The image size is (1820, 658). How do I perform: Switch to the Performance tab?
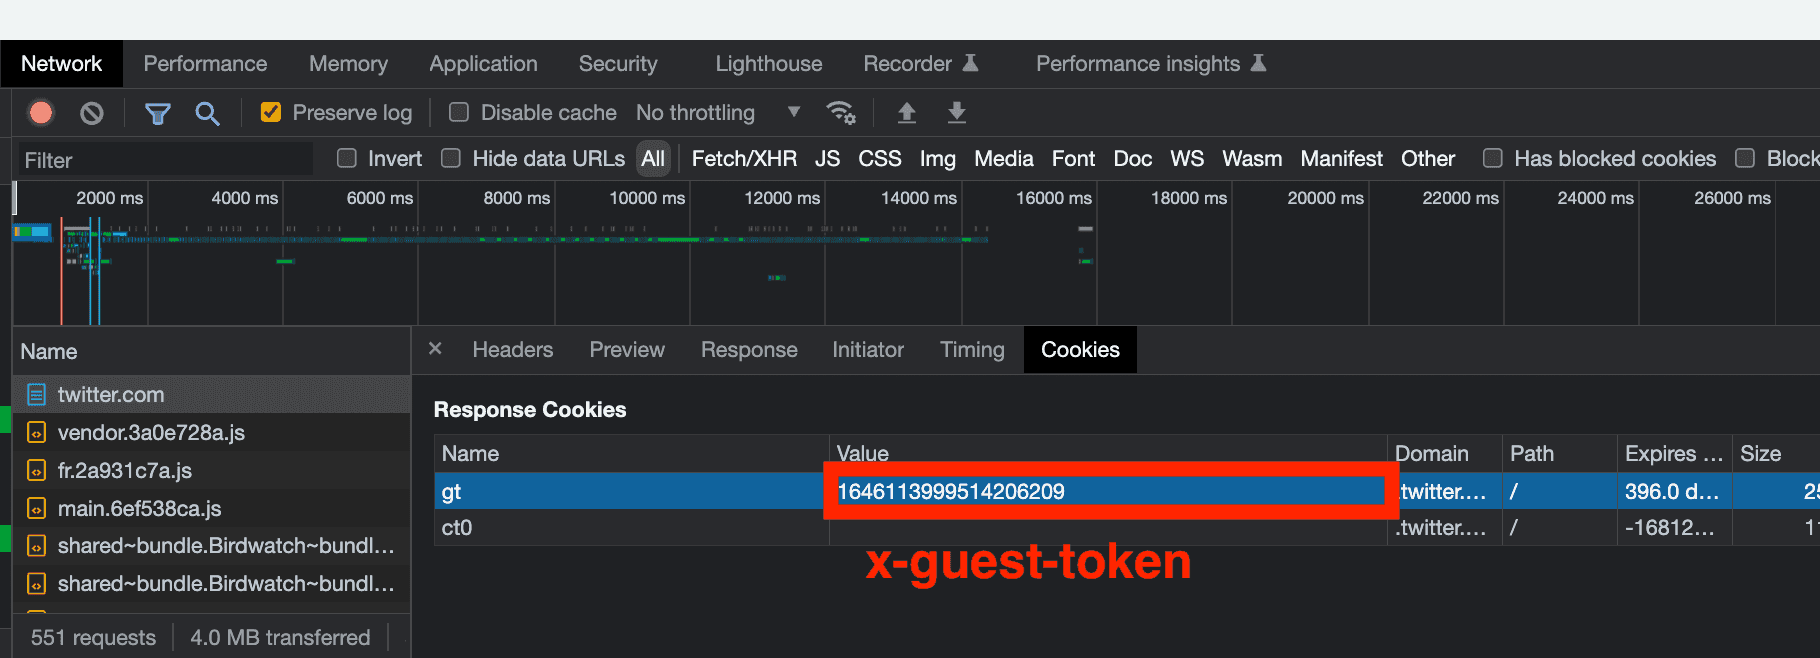point(205,64)
